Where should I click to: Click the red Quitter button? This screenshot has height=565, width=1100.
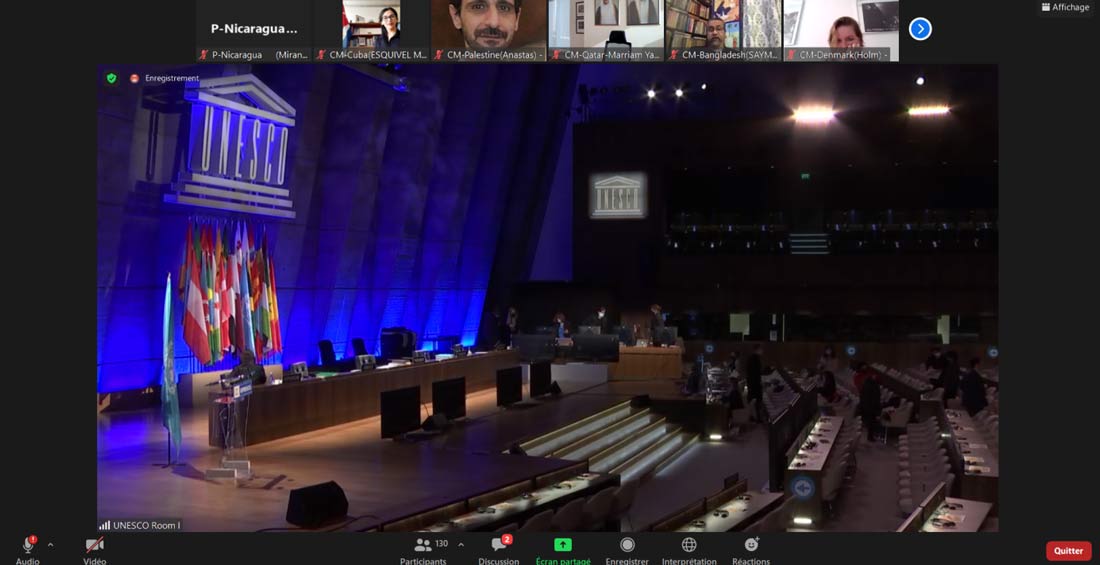coord(1068,551)
